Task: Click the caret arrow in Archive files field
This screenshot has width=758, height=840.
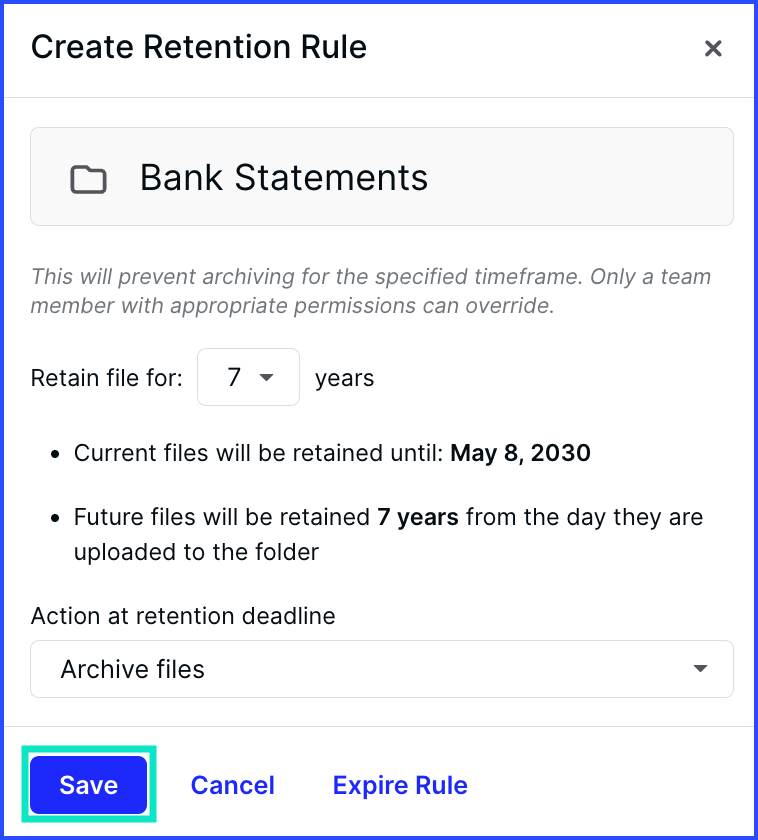Action: point(700,669)
